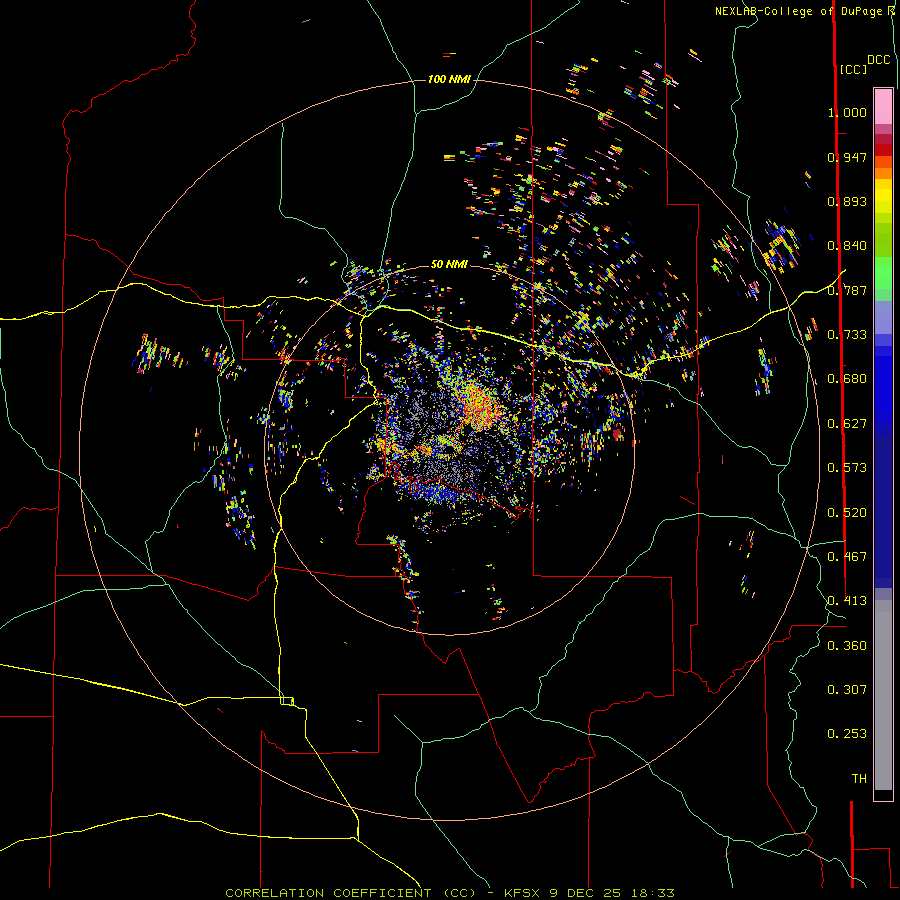Viewport: 900px width, 900px height.
Task: Click the 0.893 legend value
Action: click(x=847, y=201)
